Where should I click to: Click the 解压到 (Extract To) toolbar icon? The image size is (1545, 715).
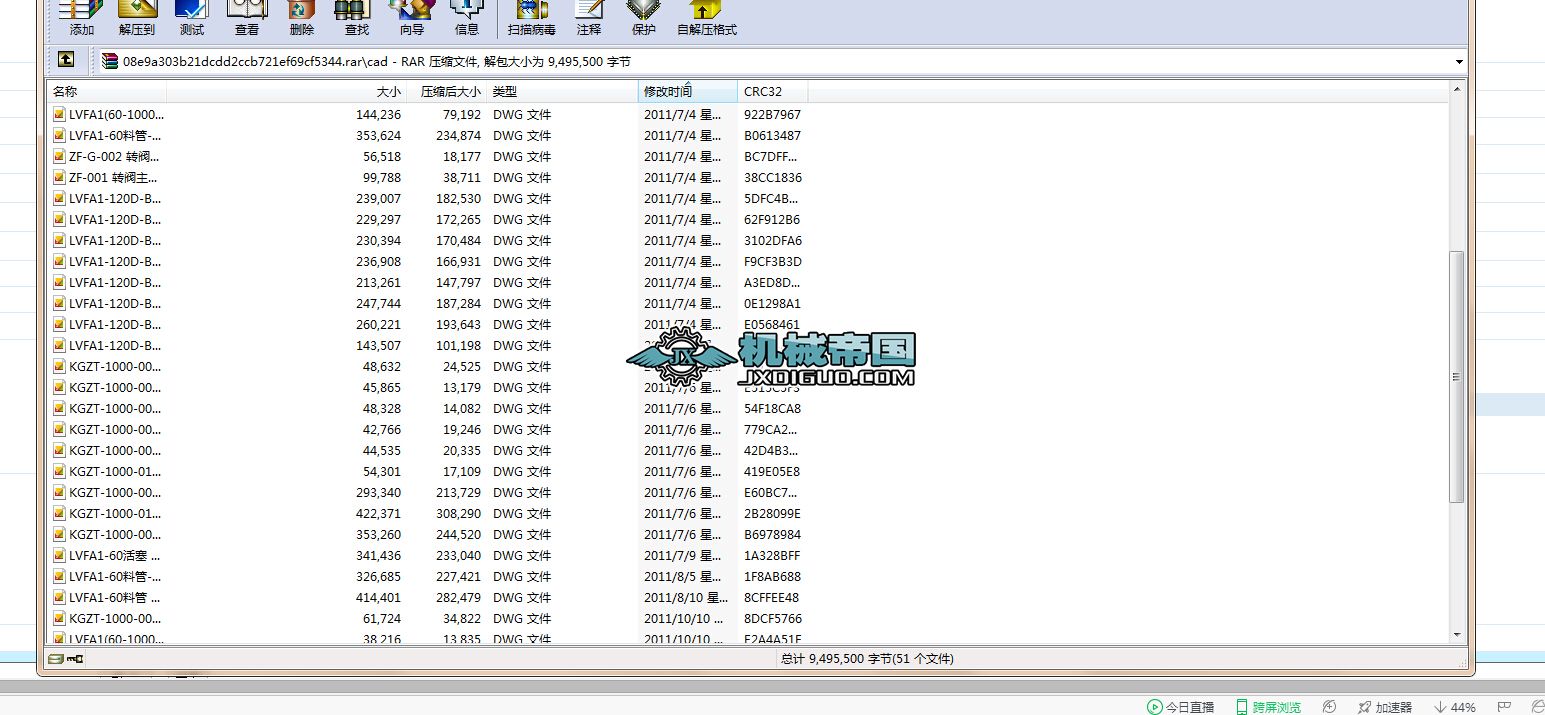[137, 11]
